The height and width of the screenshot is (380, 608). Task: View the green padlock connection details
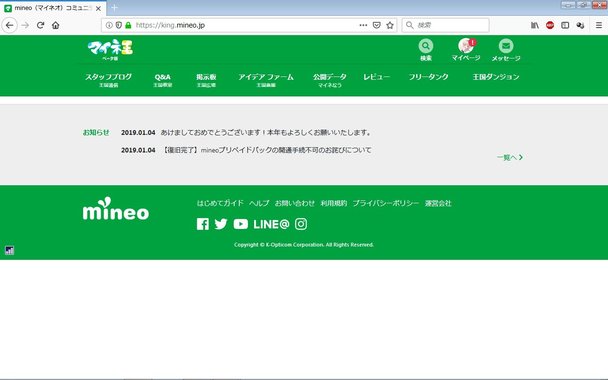[x=128, y=25]
